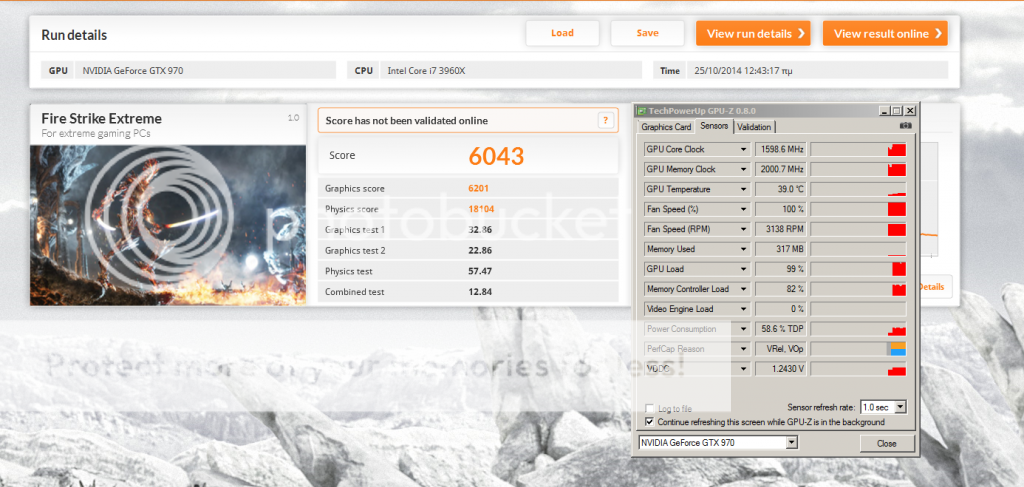Click View run details button
Viewport: 1024px width, 487px height.
tap(752, 33)
